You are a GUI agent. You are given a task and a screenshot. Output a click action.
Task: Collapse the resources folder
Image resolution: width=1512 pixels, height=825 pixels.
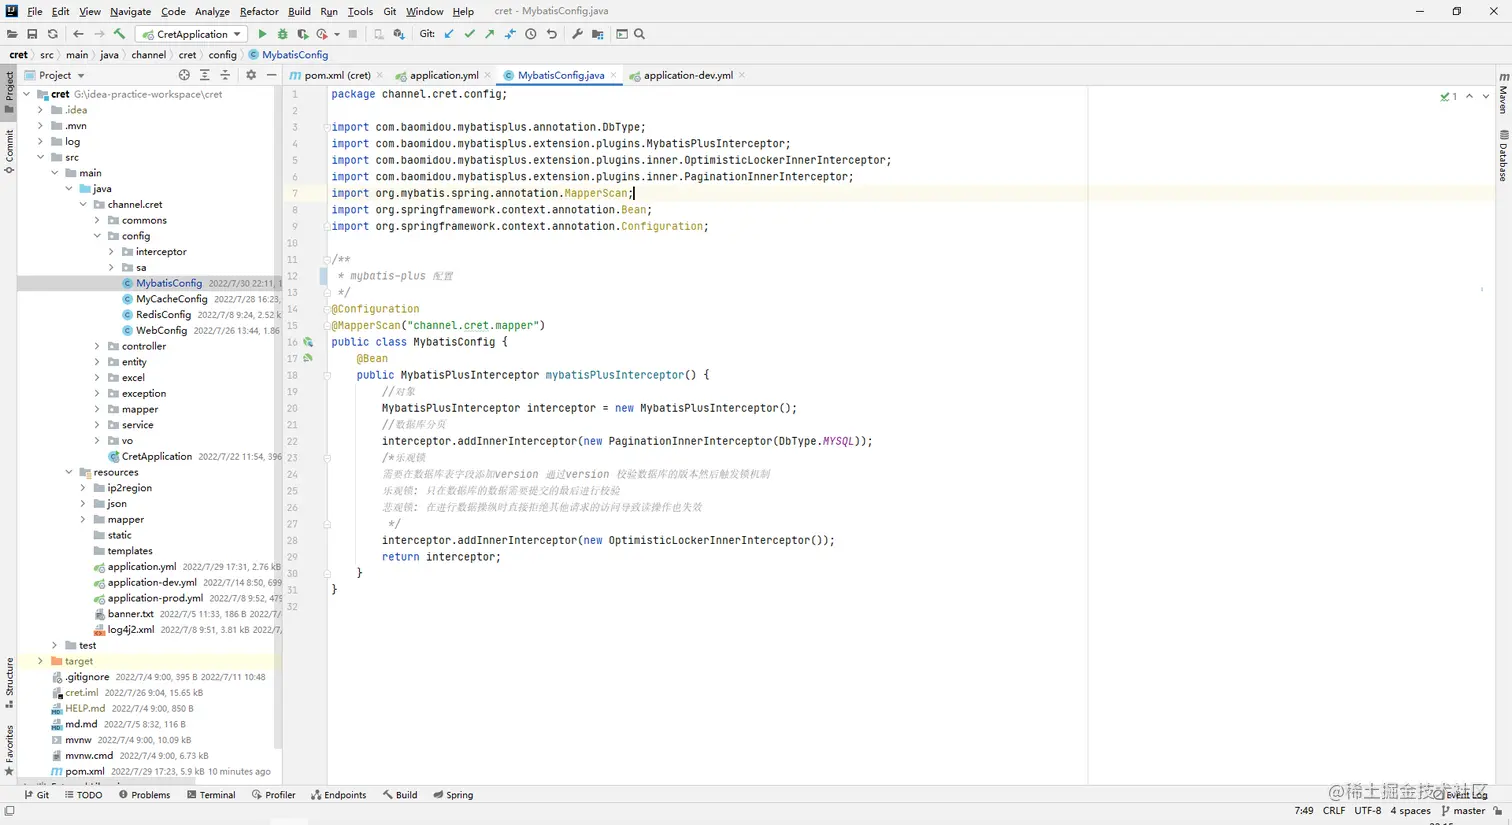point(68,471)
